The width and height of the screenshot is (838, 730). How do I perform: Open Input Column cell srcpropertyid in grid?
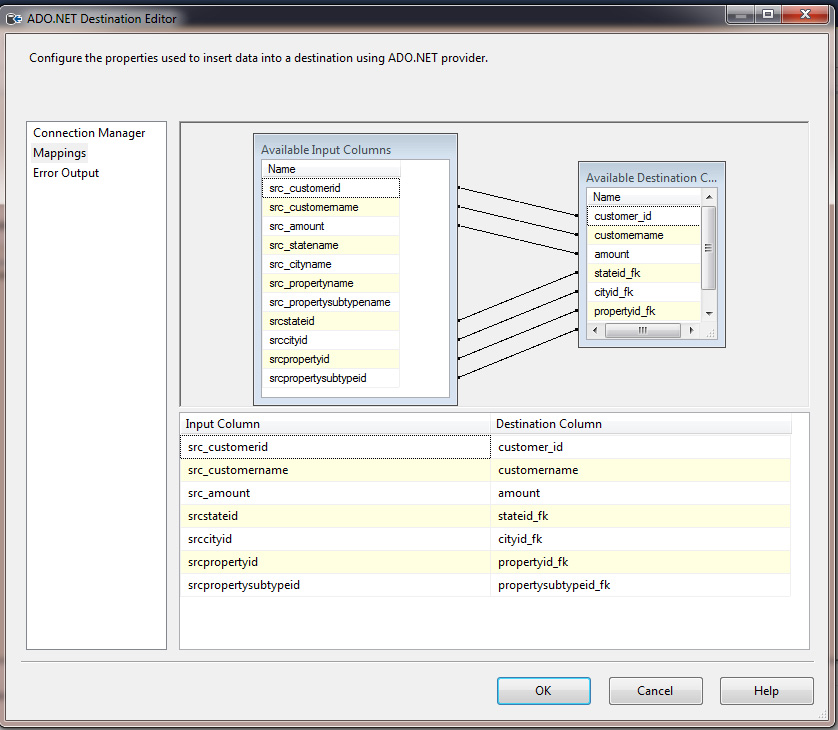[335, 562]
